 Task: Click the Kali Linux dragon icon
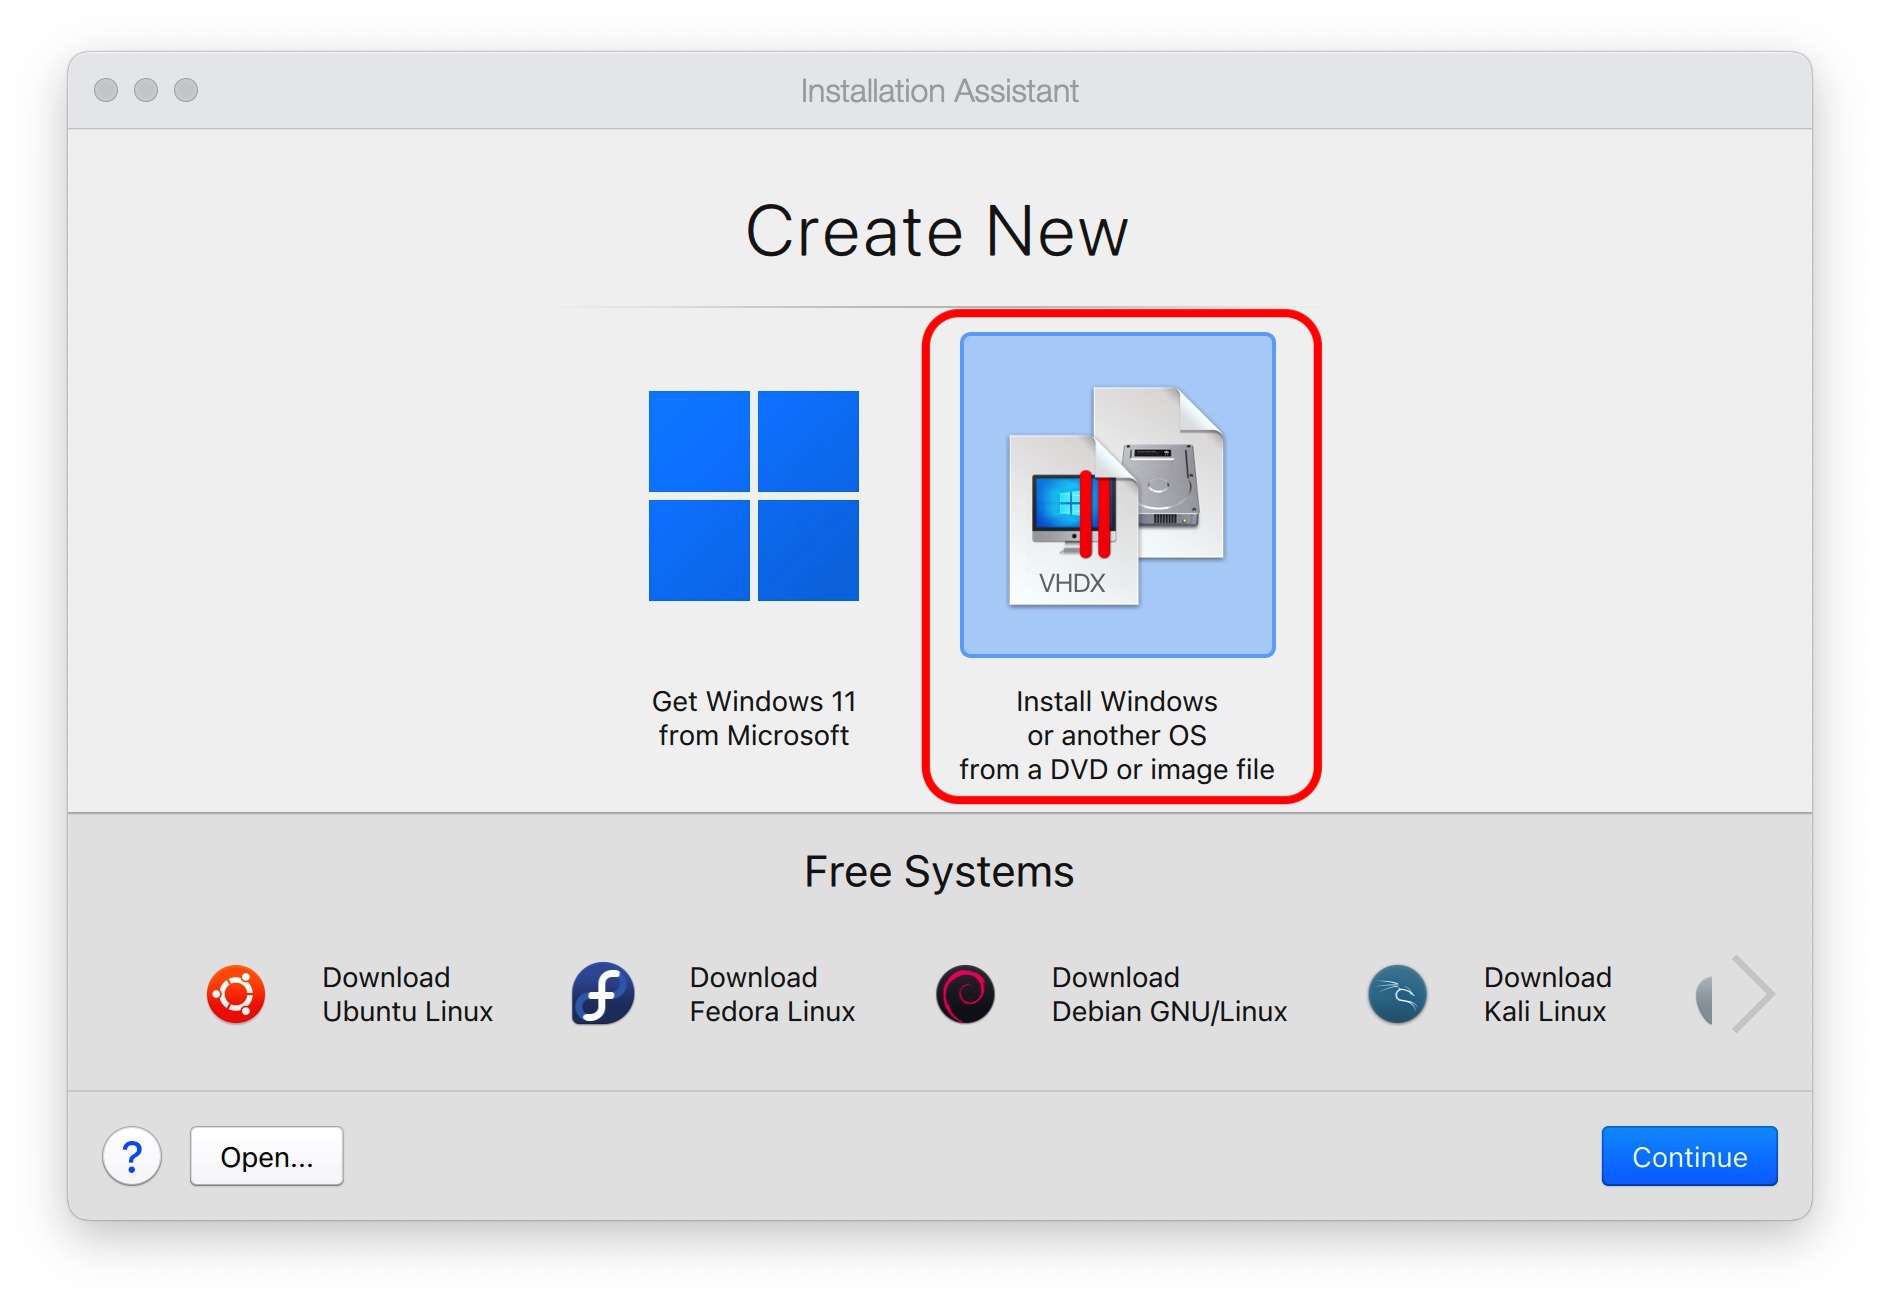pos(1396,993)
